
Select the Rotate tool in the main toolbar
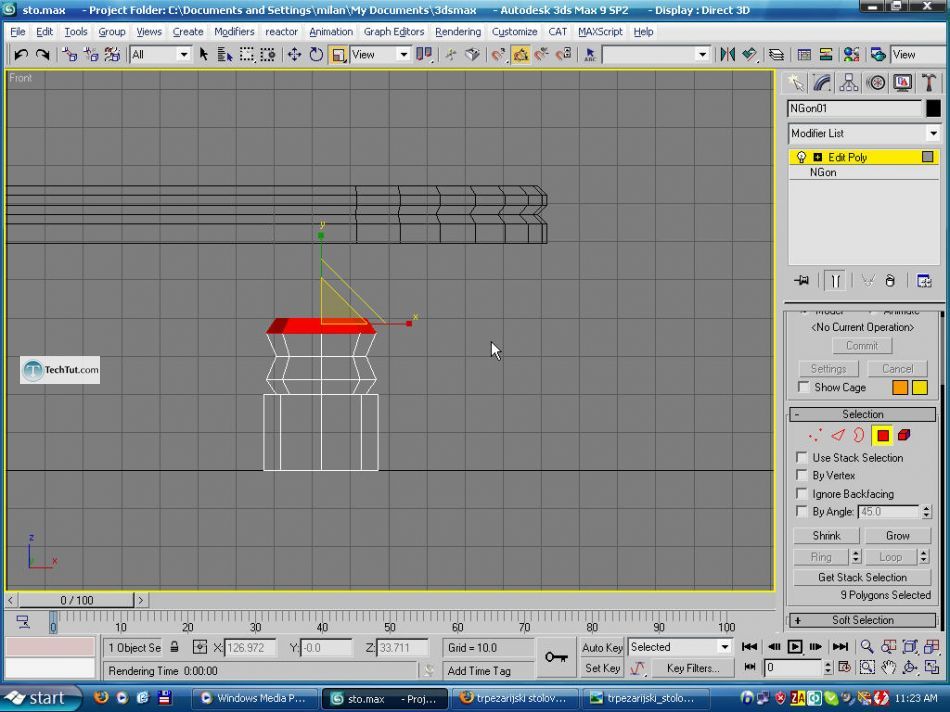(x=316, y=54)
